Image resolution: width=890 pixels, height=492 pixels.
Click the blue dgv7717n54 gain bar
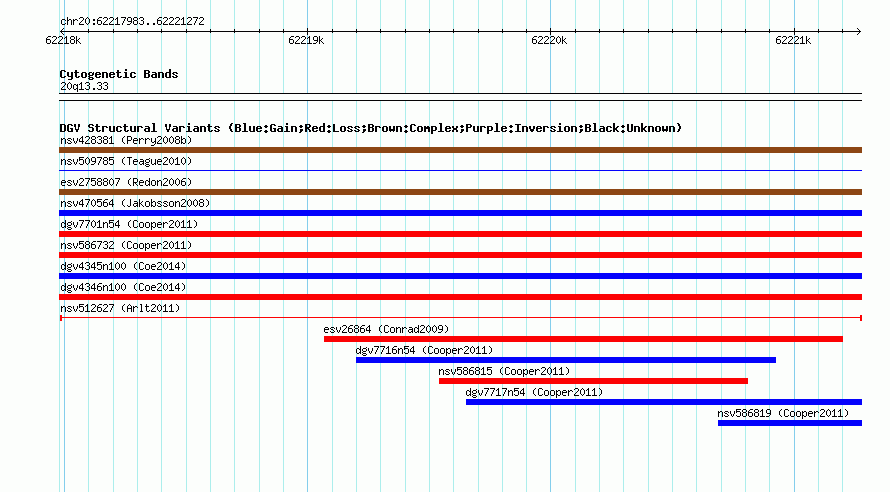[x=664, y=402]
